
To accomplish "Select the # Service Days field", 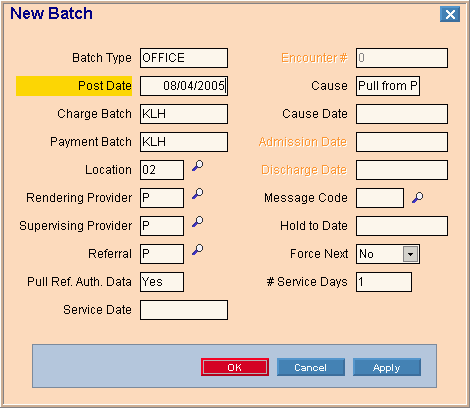I will coord(384,282).
